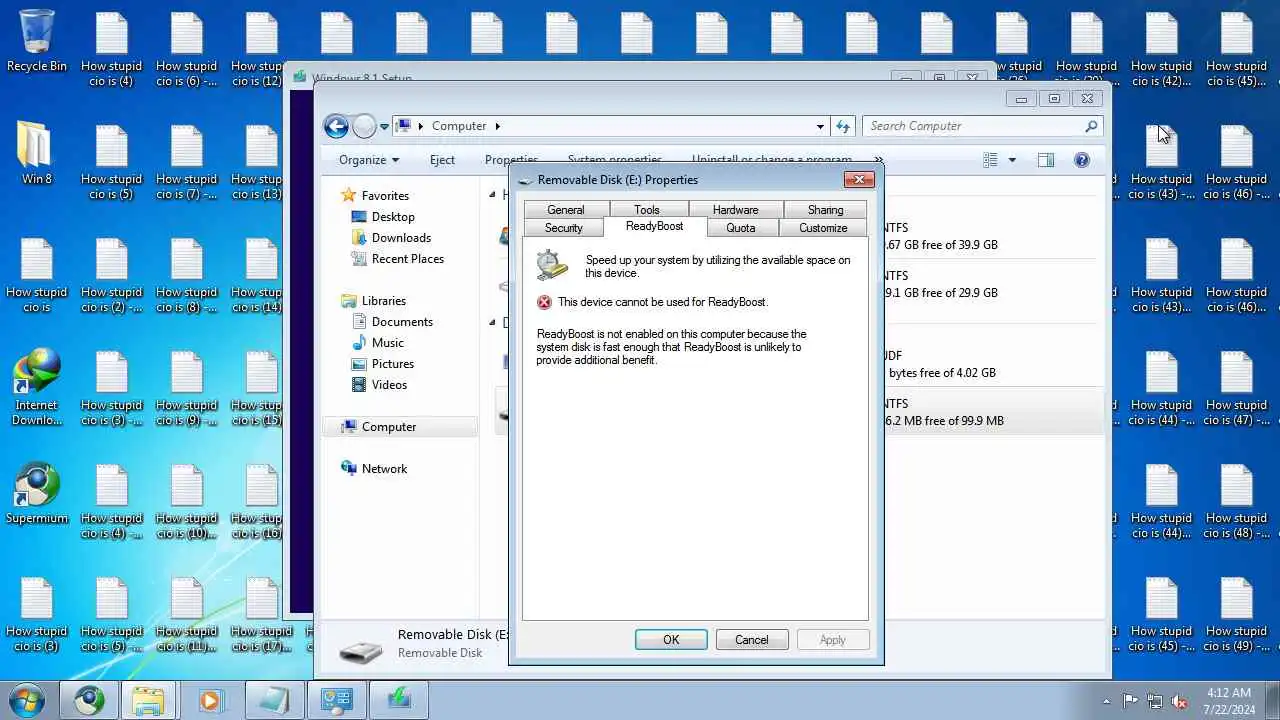Select the file 'How stupid cio is (7)'
Viewport: 1280px width, 720px height.
click(x=187, y=162)
